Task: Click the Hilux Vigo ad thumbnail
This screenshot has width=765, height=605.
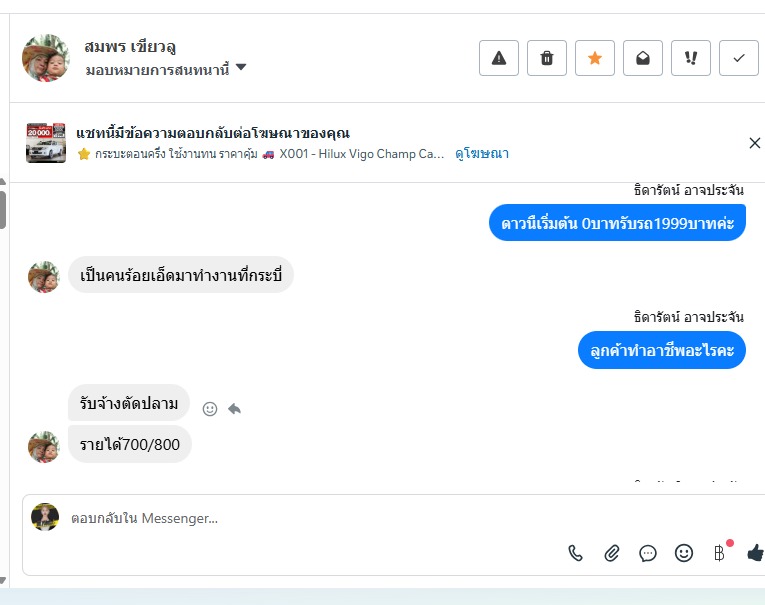Action: (x=46, y=143)
